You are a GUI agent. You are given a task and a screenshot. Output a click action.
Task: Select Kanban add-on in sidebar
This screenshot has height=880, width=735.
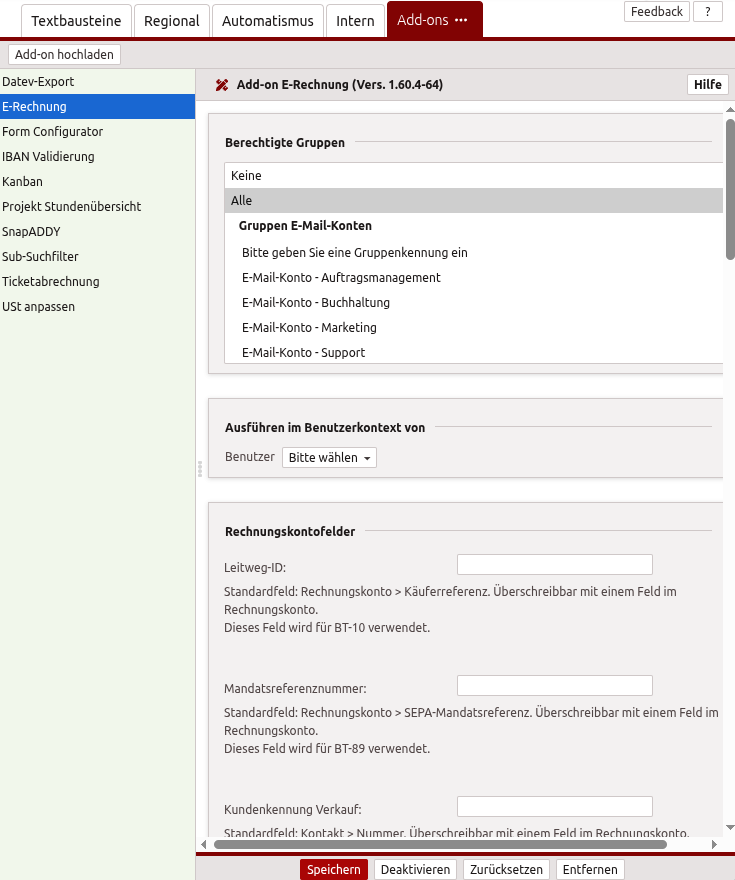pyautogui.click(x=22, y=182)
